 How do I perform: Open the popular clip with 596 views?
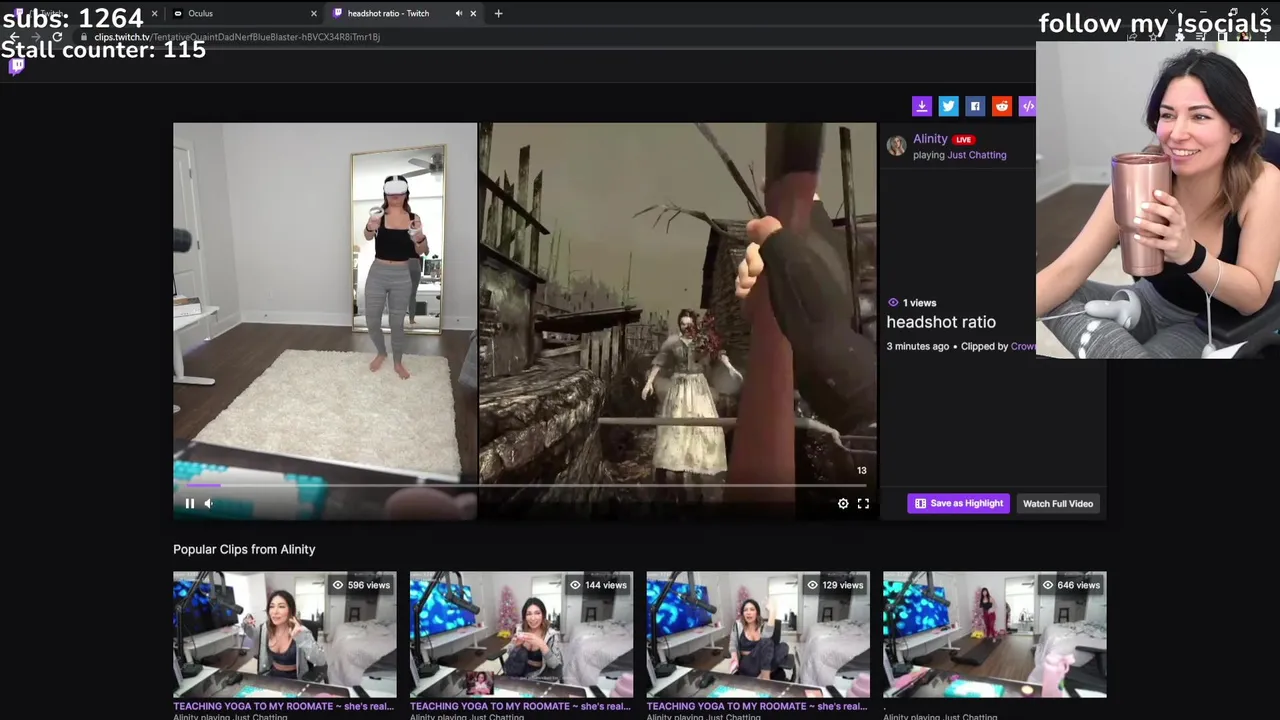click(285, 635)
